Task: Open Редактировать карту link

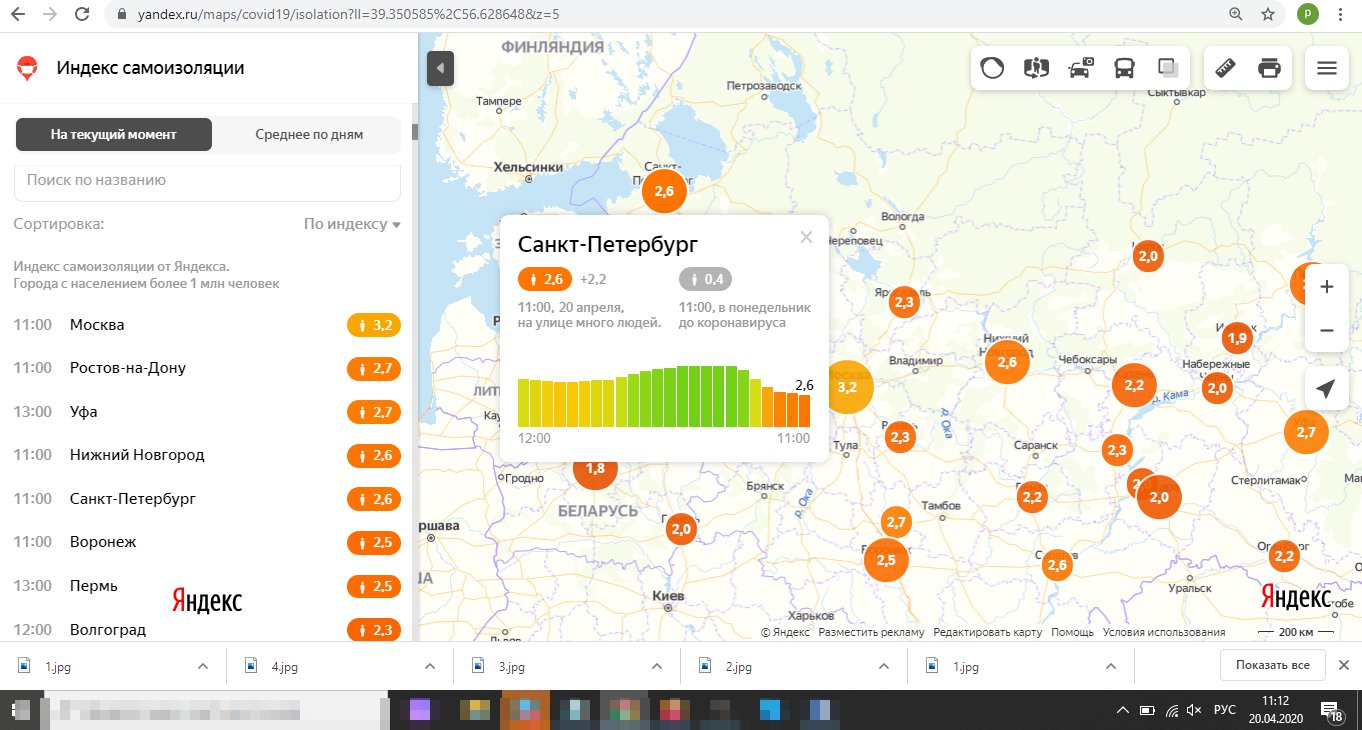Action: coord(987,632)
